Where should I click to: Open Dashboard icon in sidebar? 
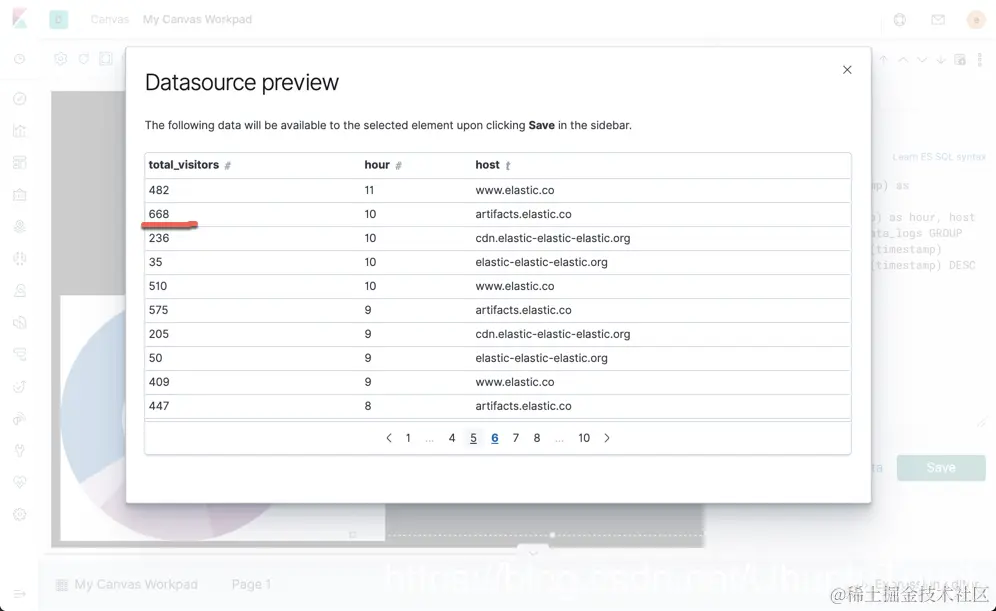[x=20, y=163]
